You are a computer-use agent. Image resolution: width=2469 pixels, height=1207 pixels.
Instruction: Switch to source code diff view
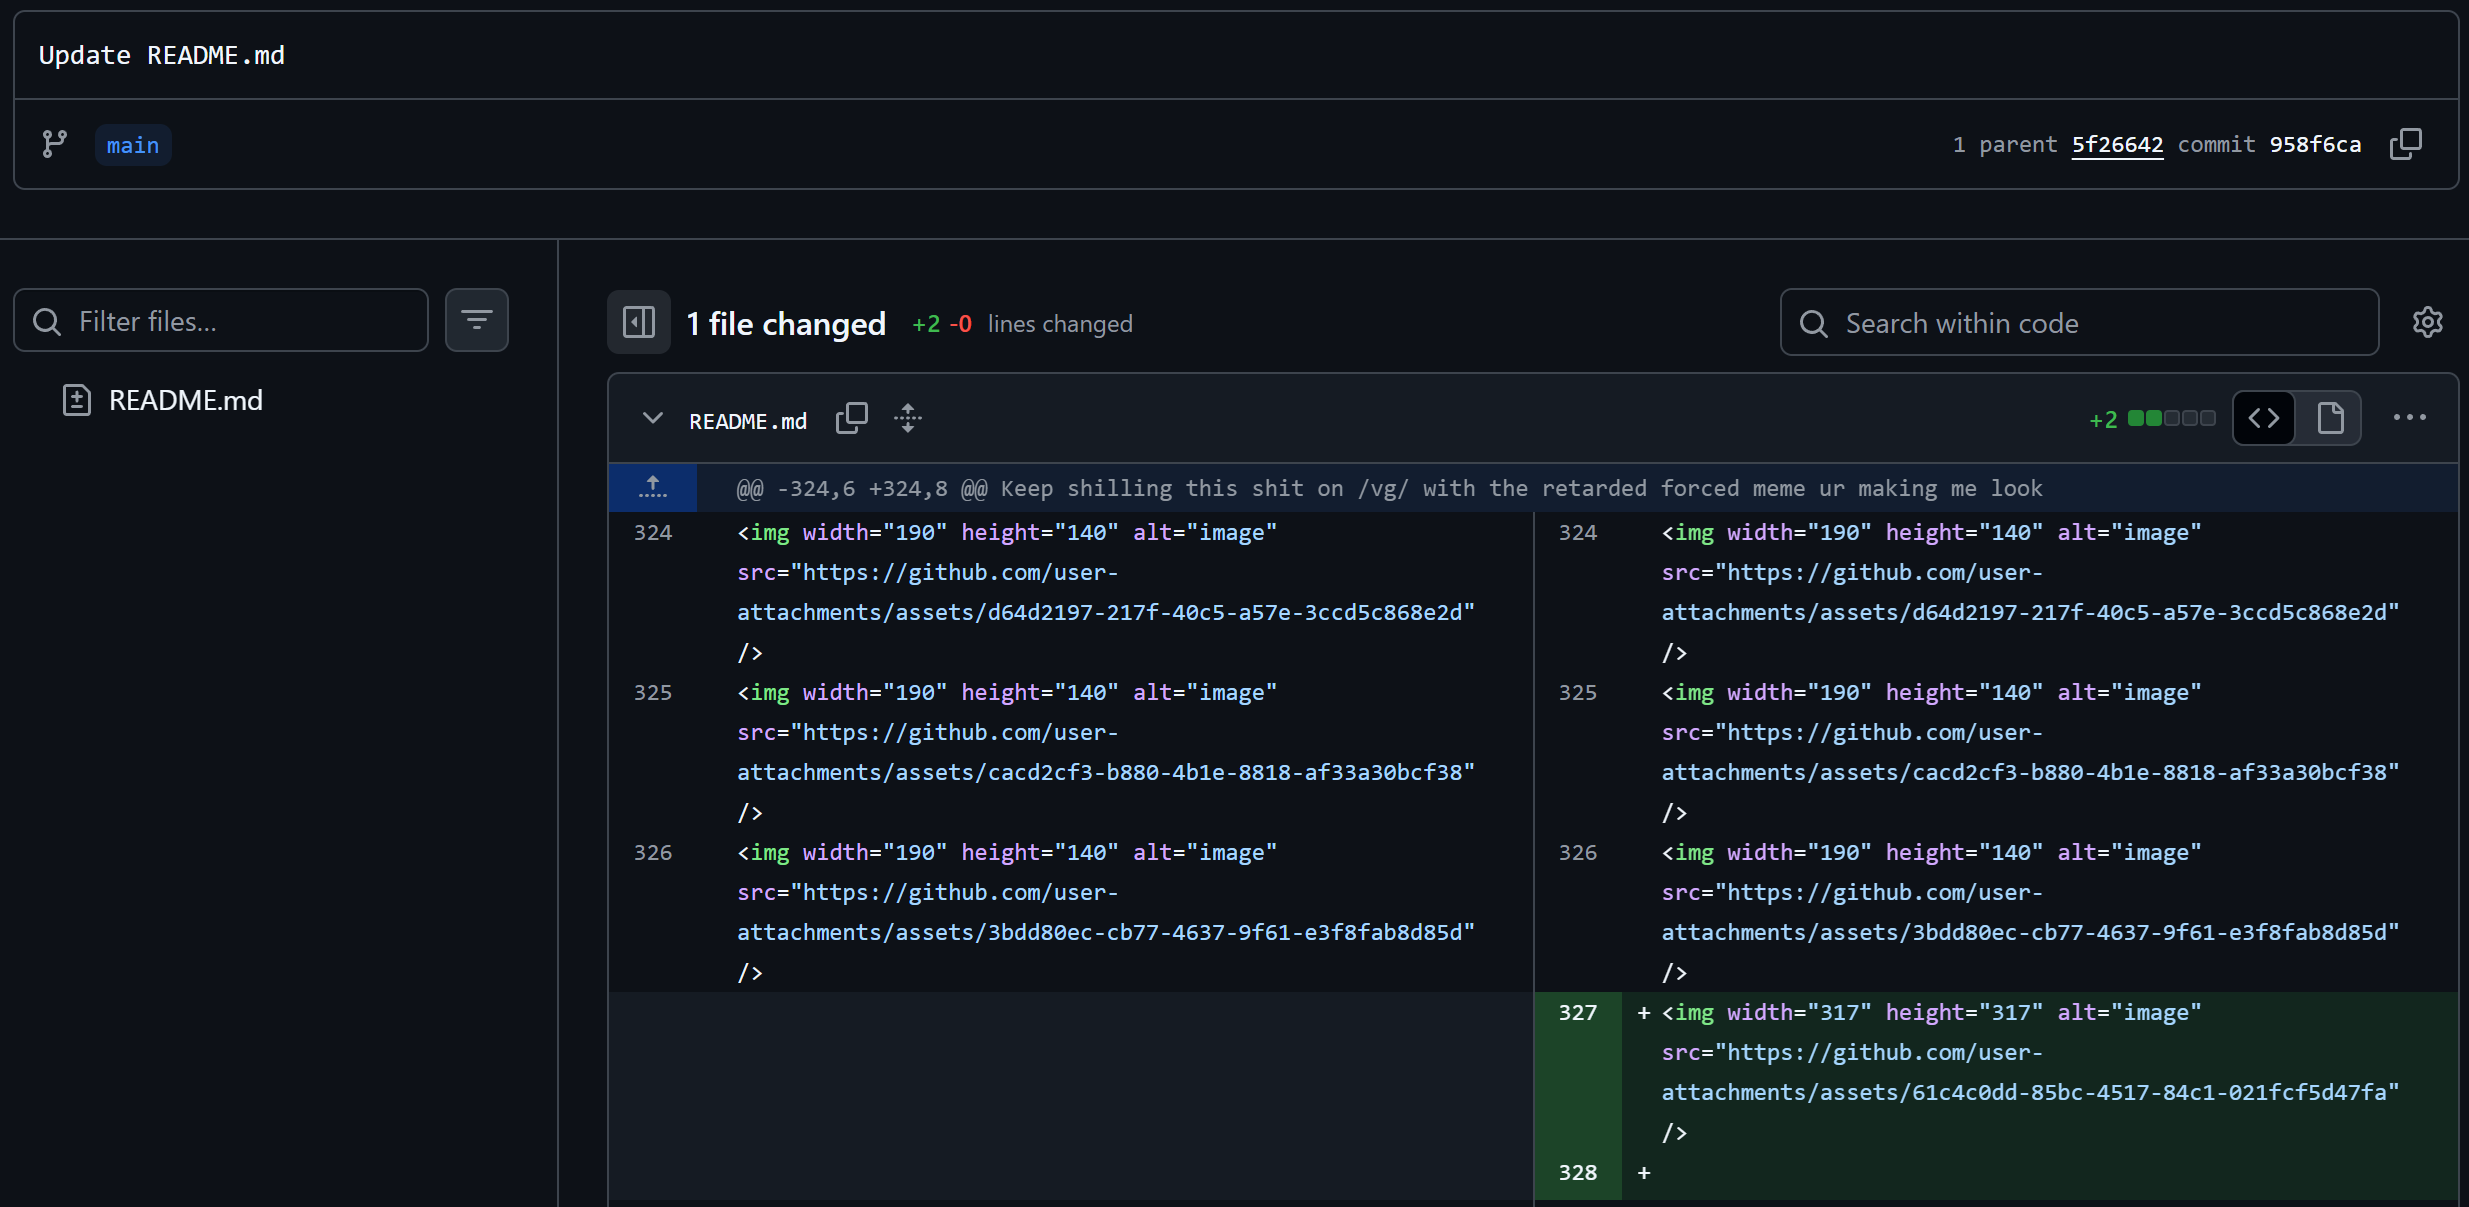coord(2264,418)
